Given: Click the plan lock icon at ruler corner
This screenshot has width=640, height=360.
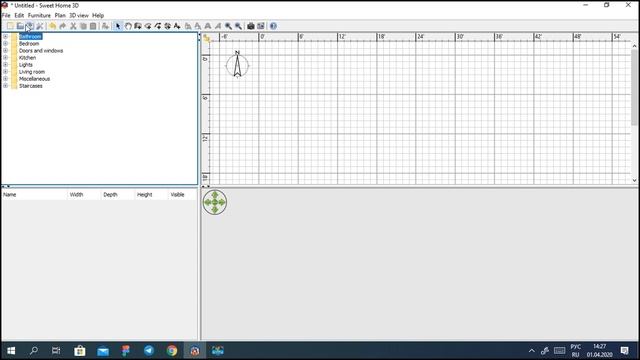Looking at the screenshot, I should click(x=206, y=38).
